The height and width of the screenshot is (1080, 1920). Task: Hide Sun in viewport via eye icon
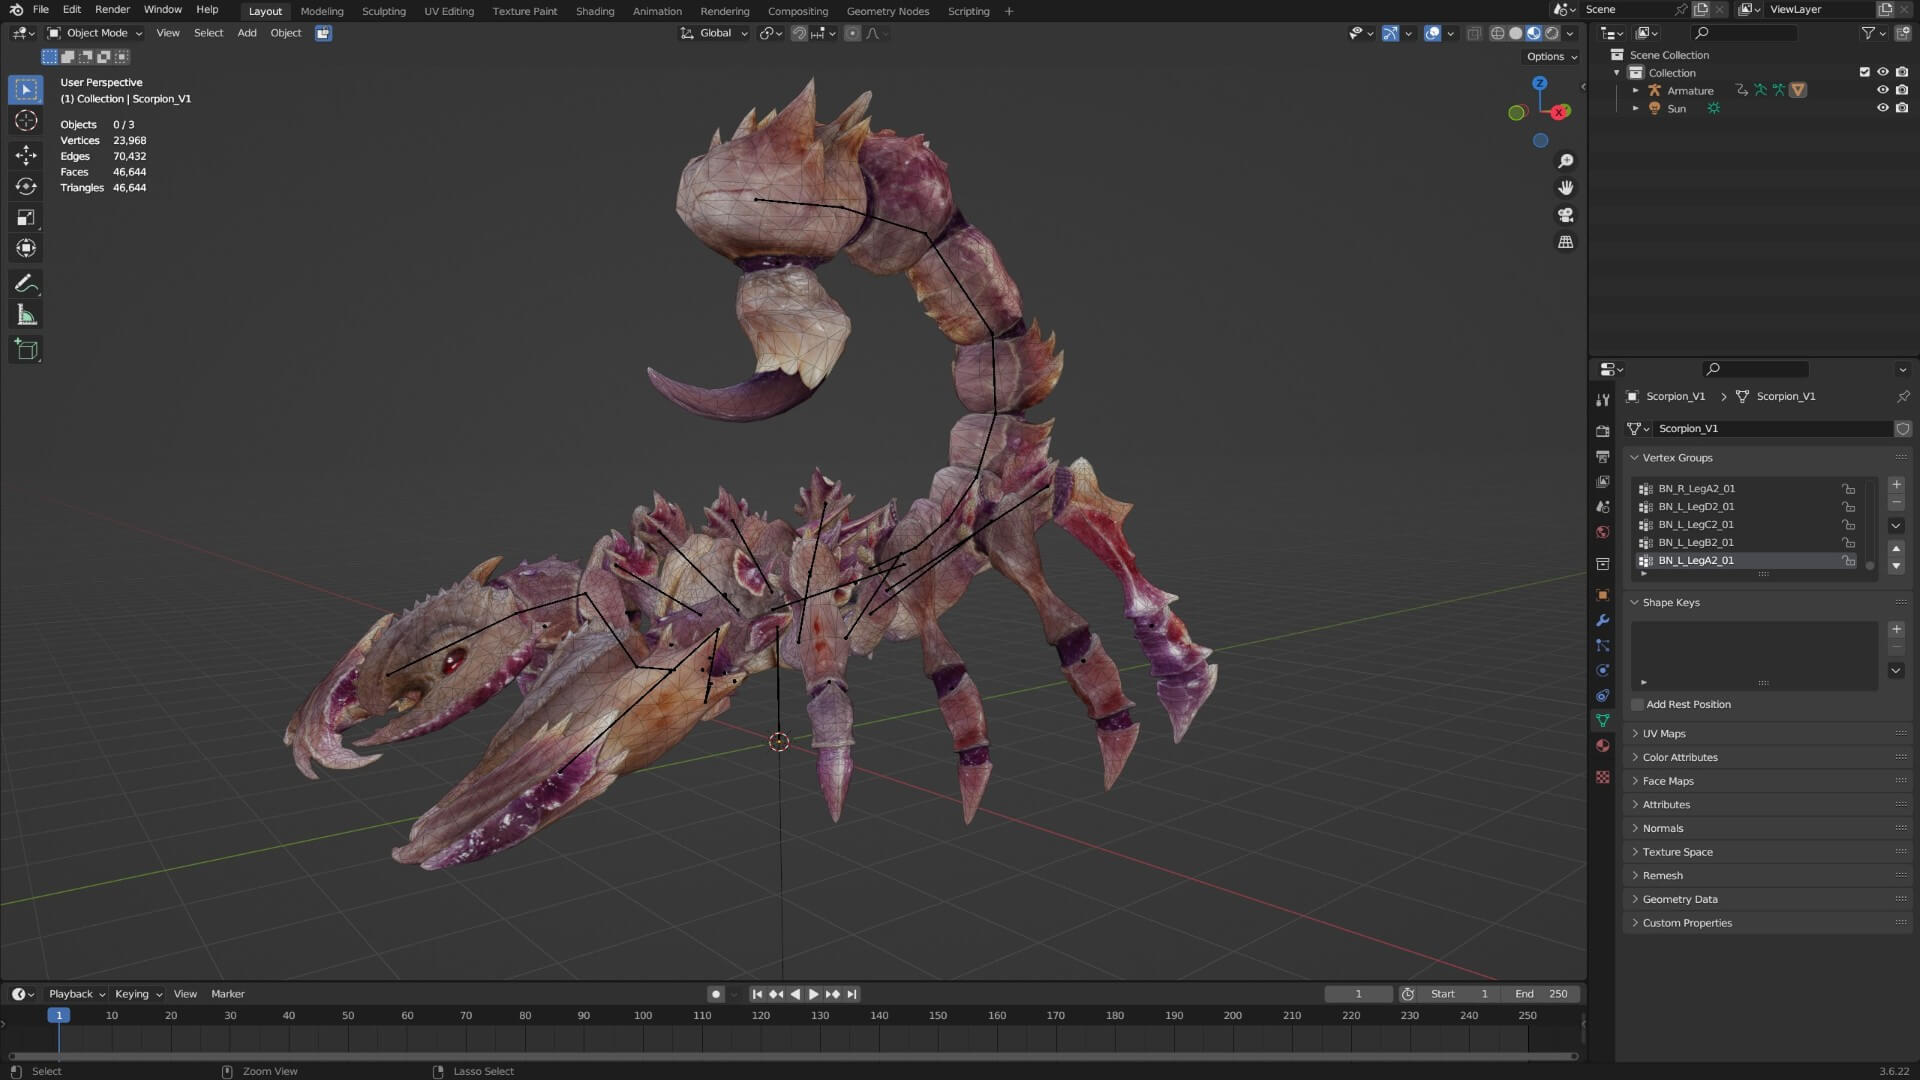coord(1882,108)
